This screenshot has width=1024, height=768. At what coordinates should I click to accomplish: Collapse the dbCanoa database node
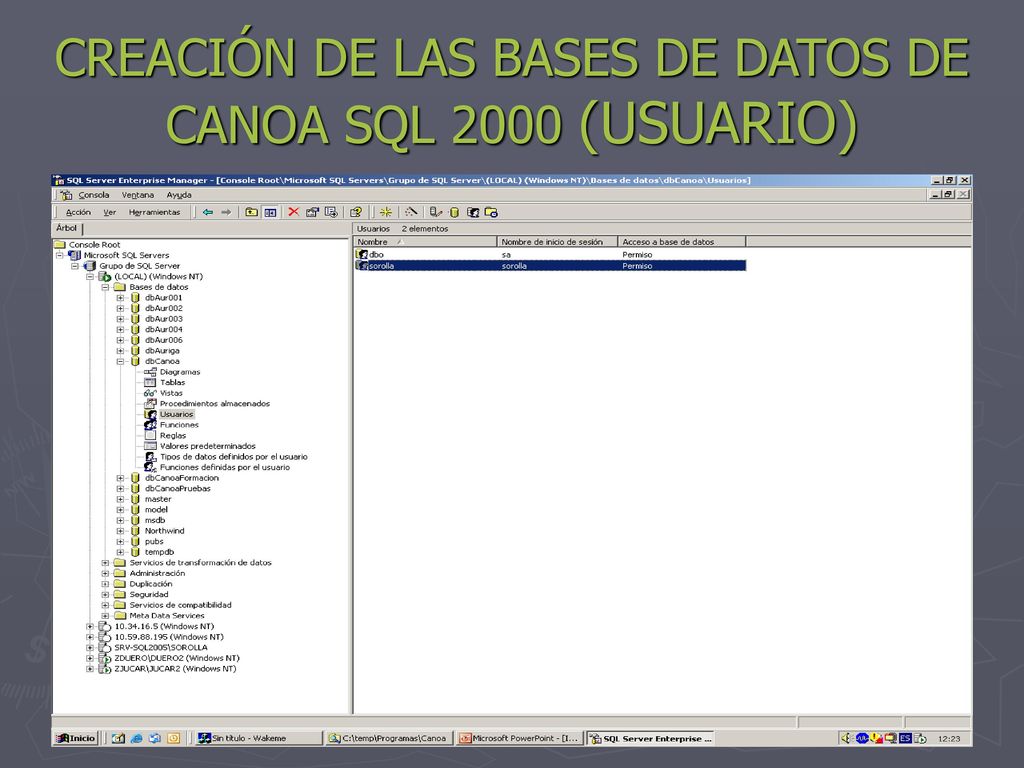coord(120,361)
